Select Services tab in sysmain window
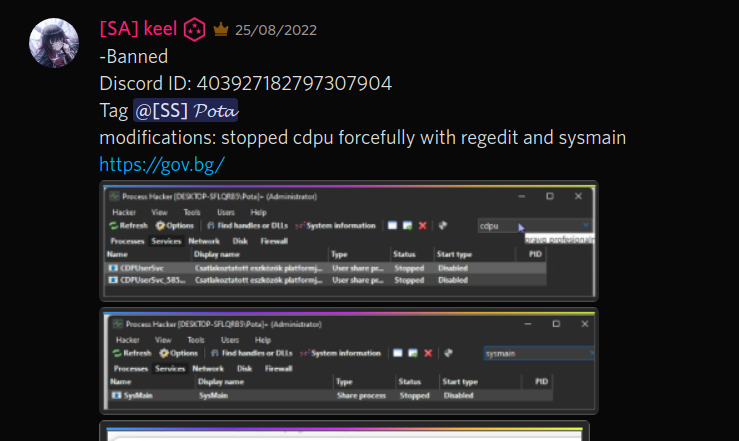This screenshot has height=441, width=739. [x=170, y=369]
